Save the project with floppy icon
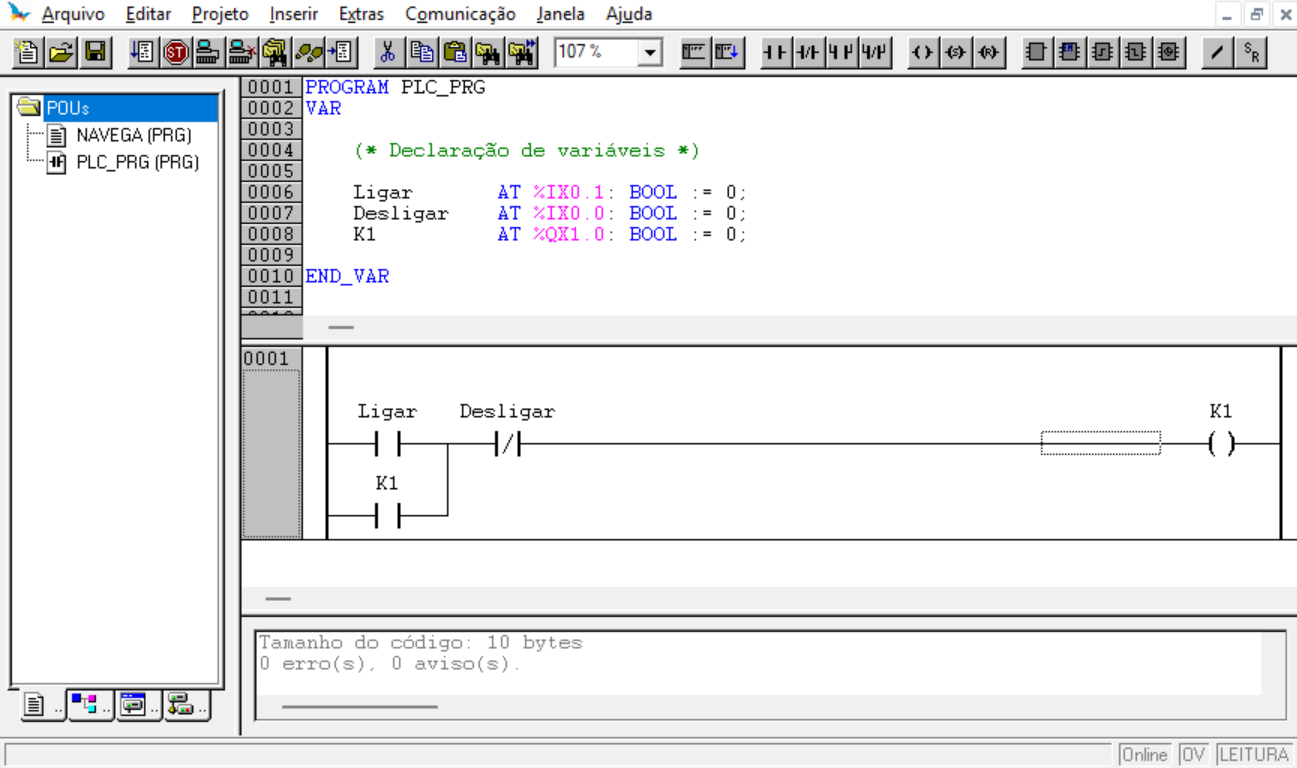The height and width of the screenshot is (768, 1297). point(95,52)
